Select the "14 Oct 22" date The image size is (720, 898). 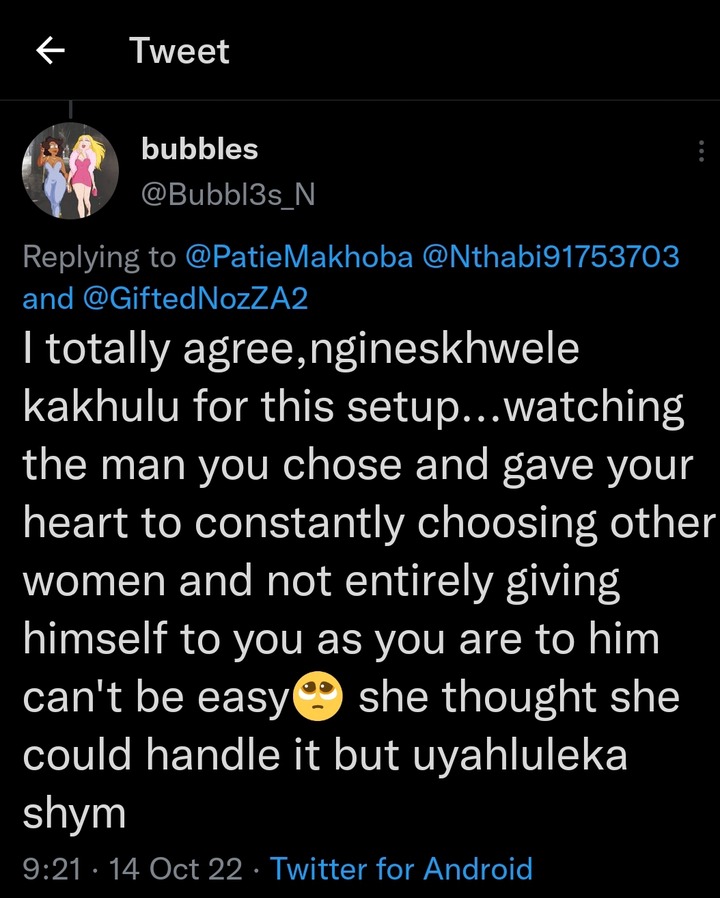click(176, 869)
